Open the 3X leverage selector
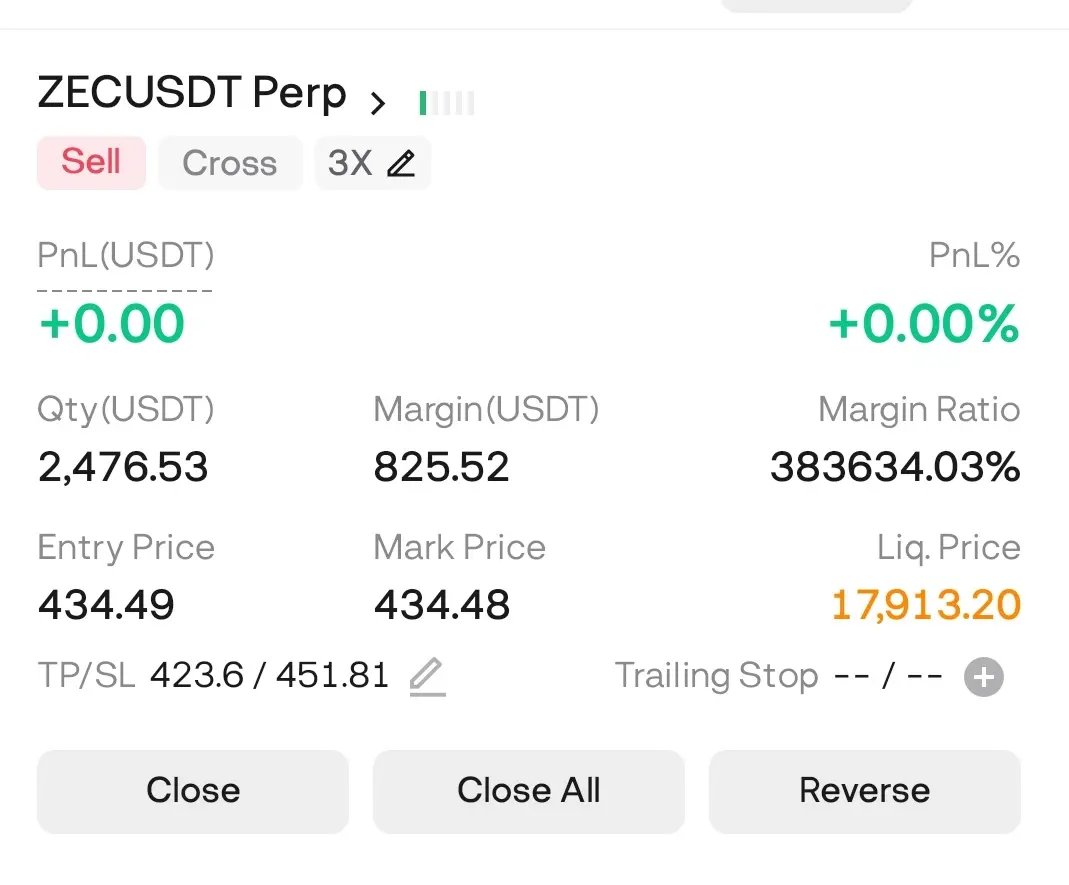Viewport: 1069px width, 885px height. click(372, 163)
